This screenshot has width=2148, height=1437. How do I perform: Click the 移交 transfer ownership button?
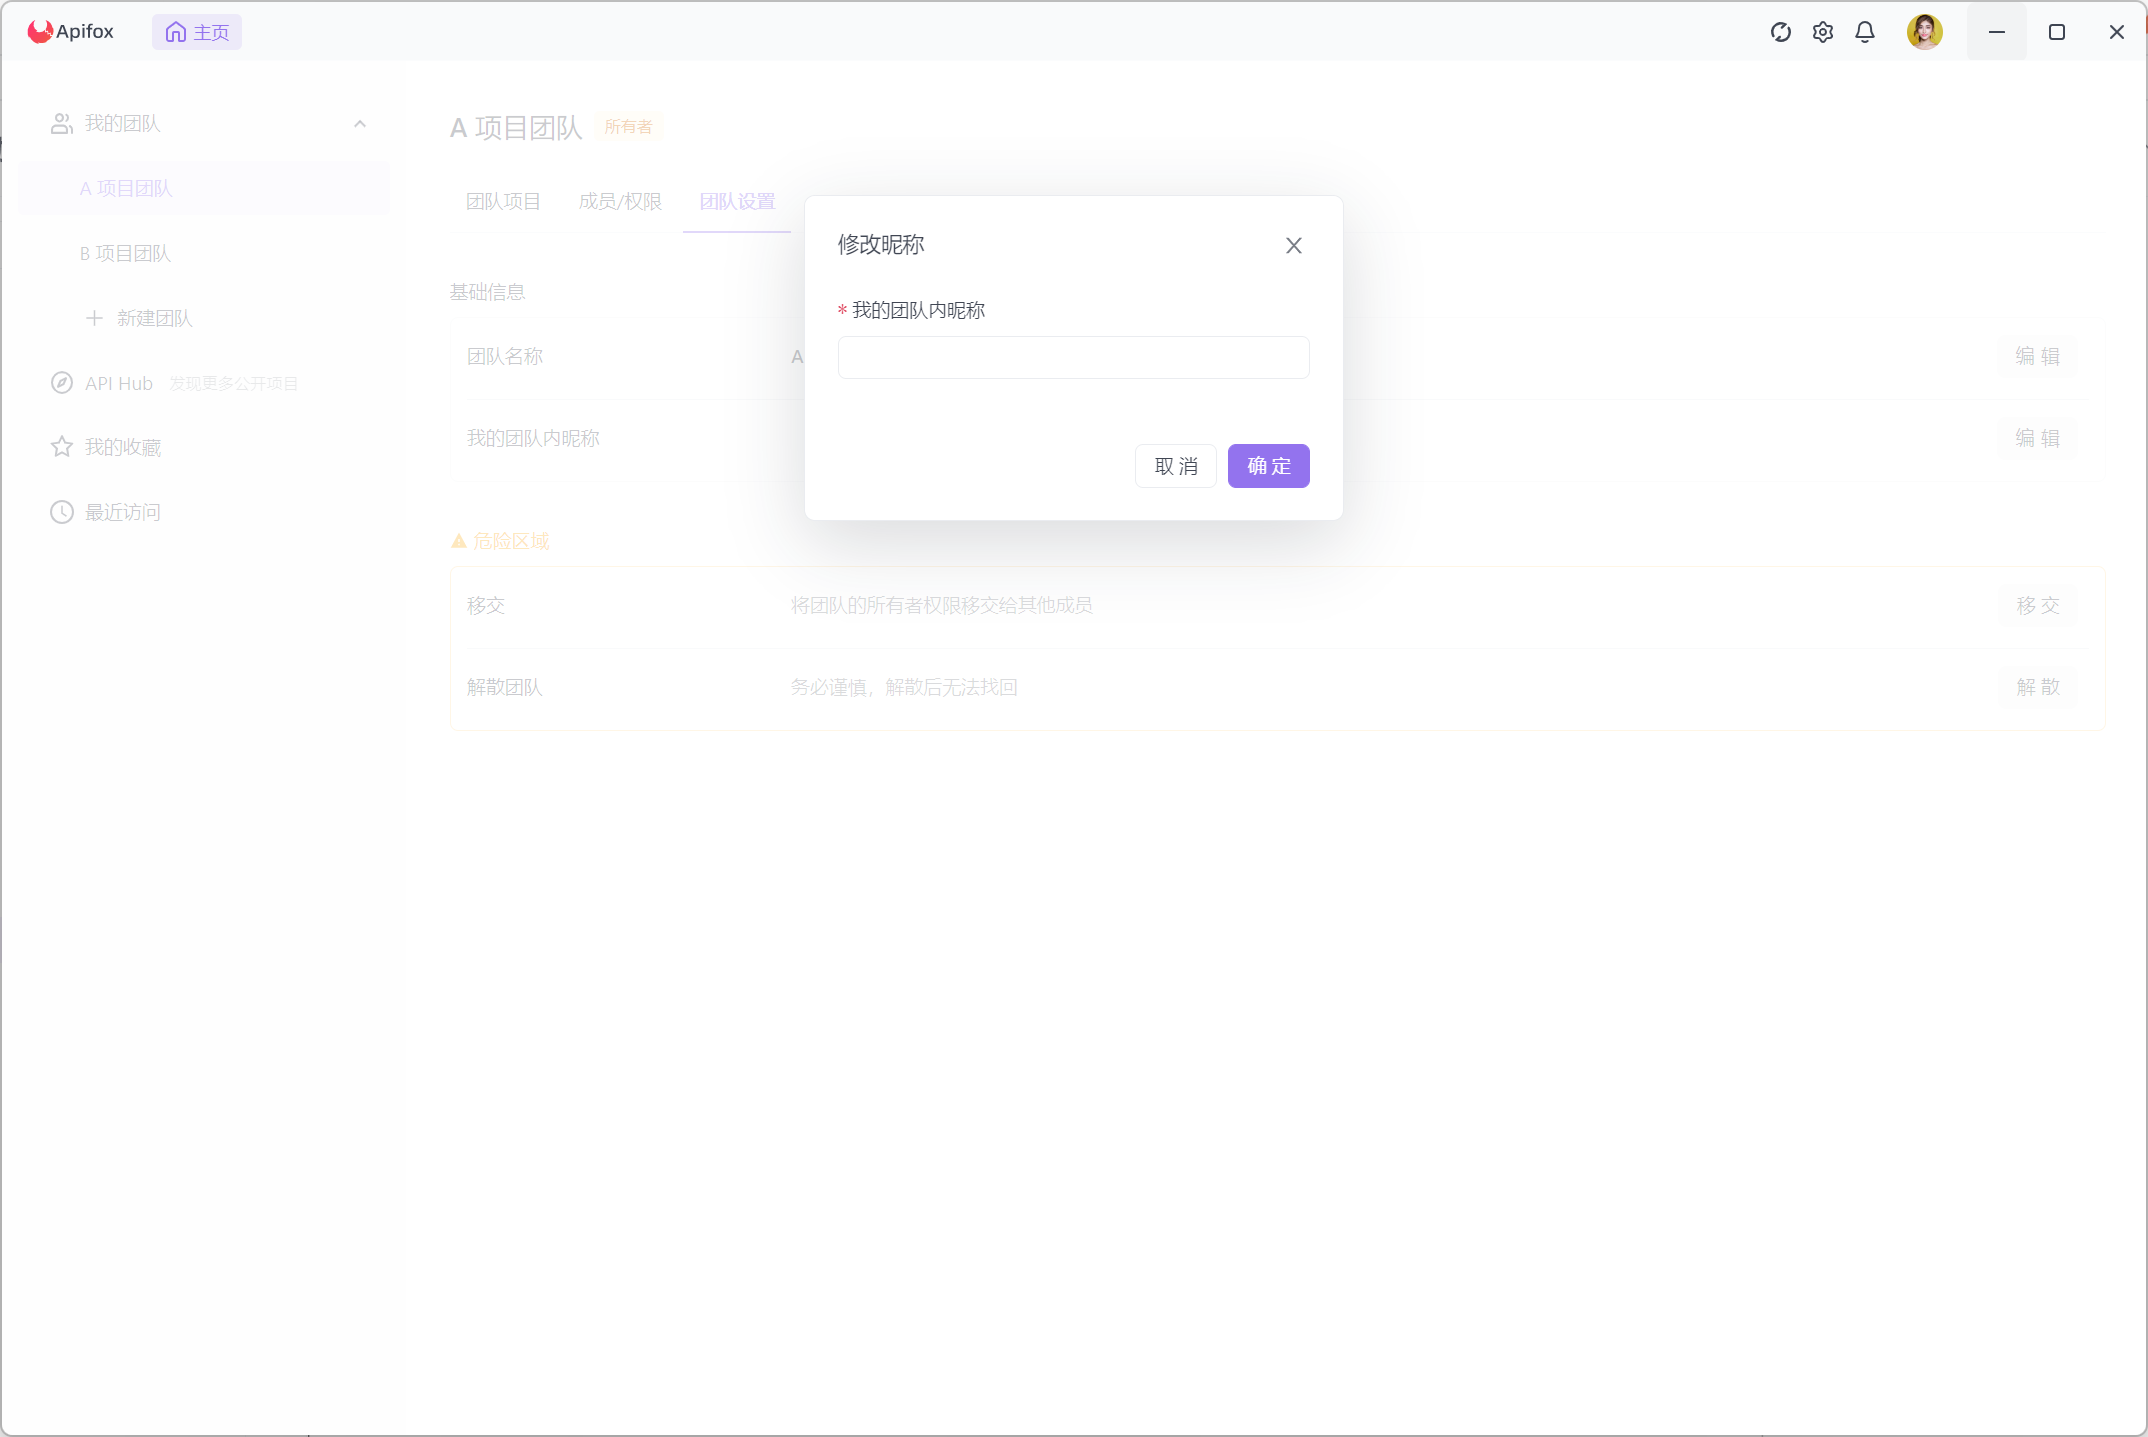pyautogui.click(x=2037, y=606)
